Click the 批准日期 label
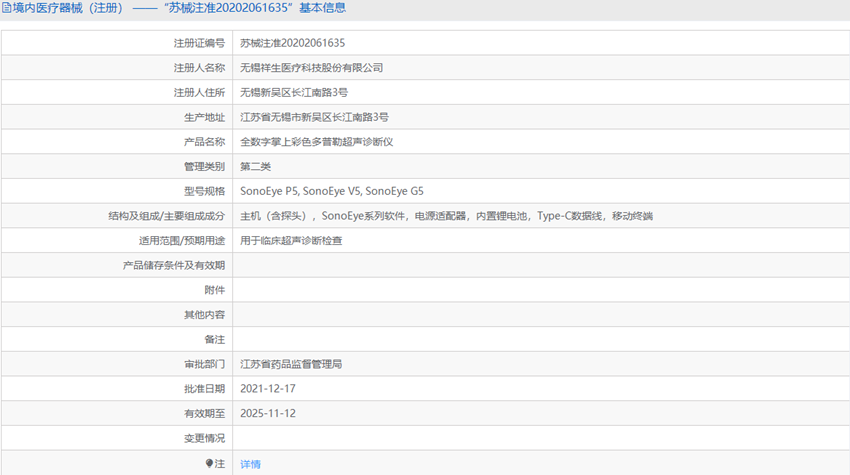 204,389
